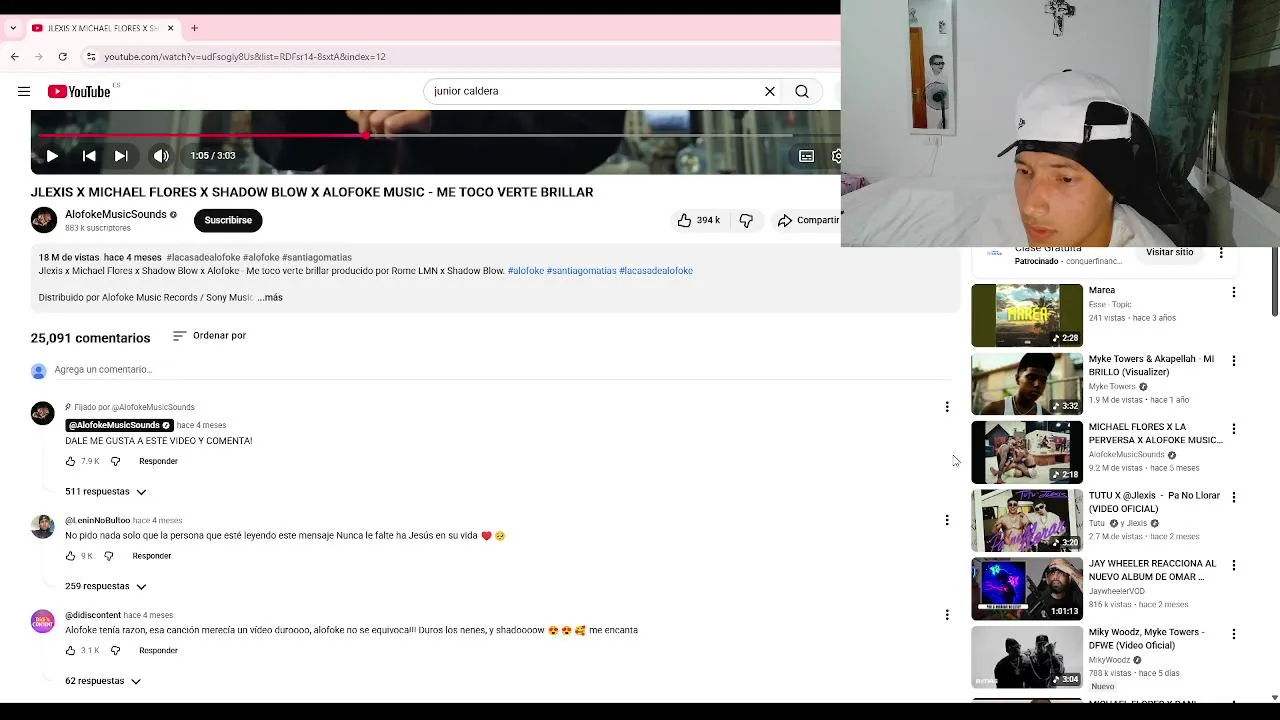The width and height of the screenshot is (1280, 720).
Task: Open options menu for the pinned comment
Action: pyautogui.click(x=947, y=407)
